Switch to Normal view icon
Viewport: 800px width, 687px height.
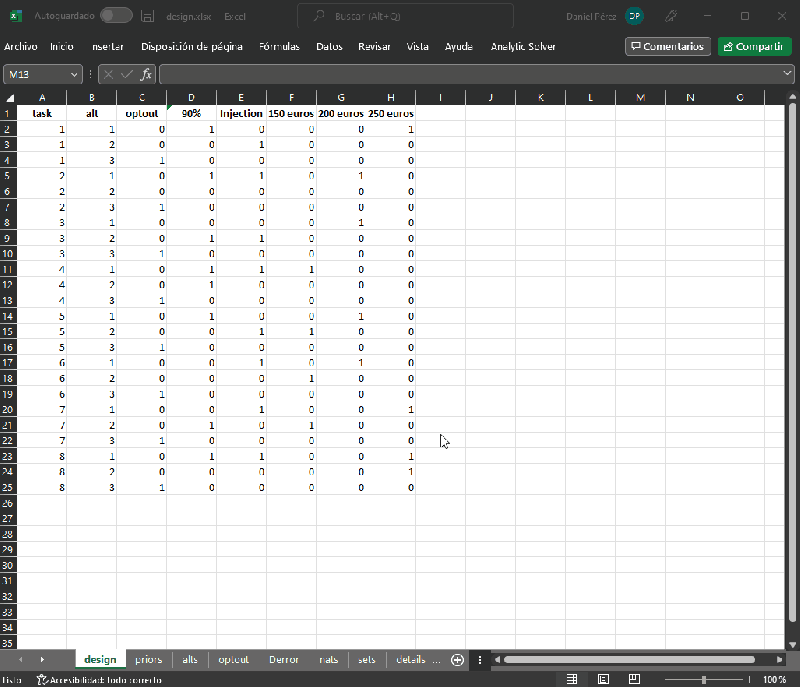click(572, 679)
